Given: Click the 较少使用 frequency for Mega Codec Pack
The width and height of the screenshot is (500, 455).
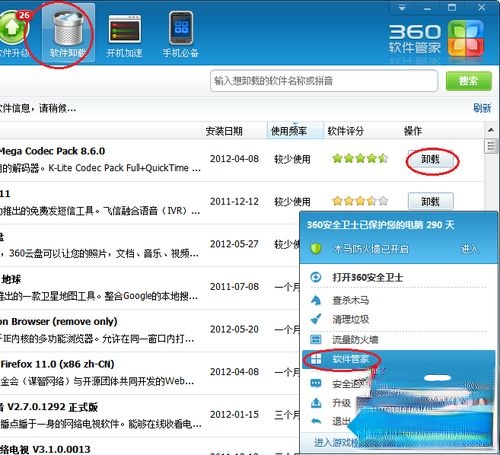Looking at the screenshot, I should coord(292,159).
